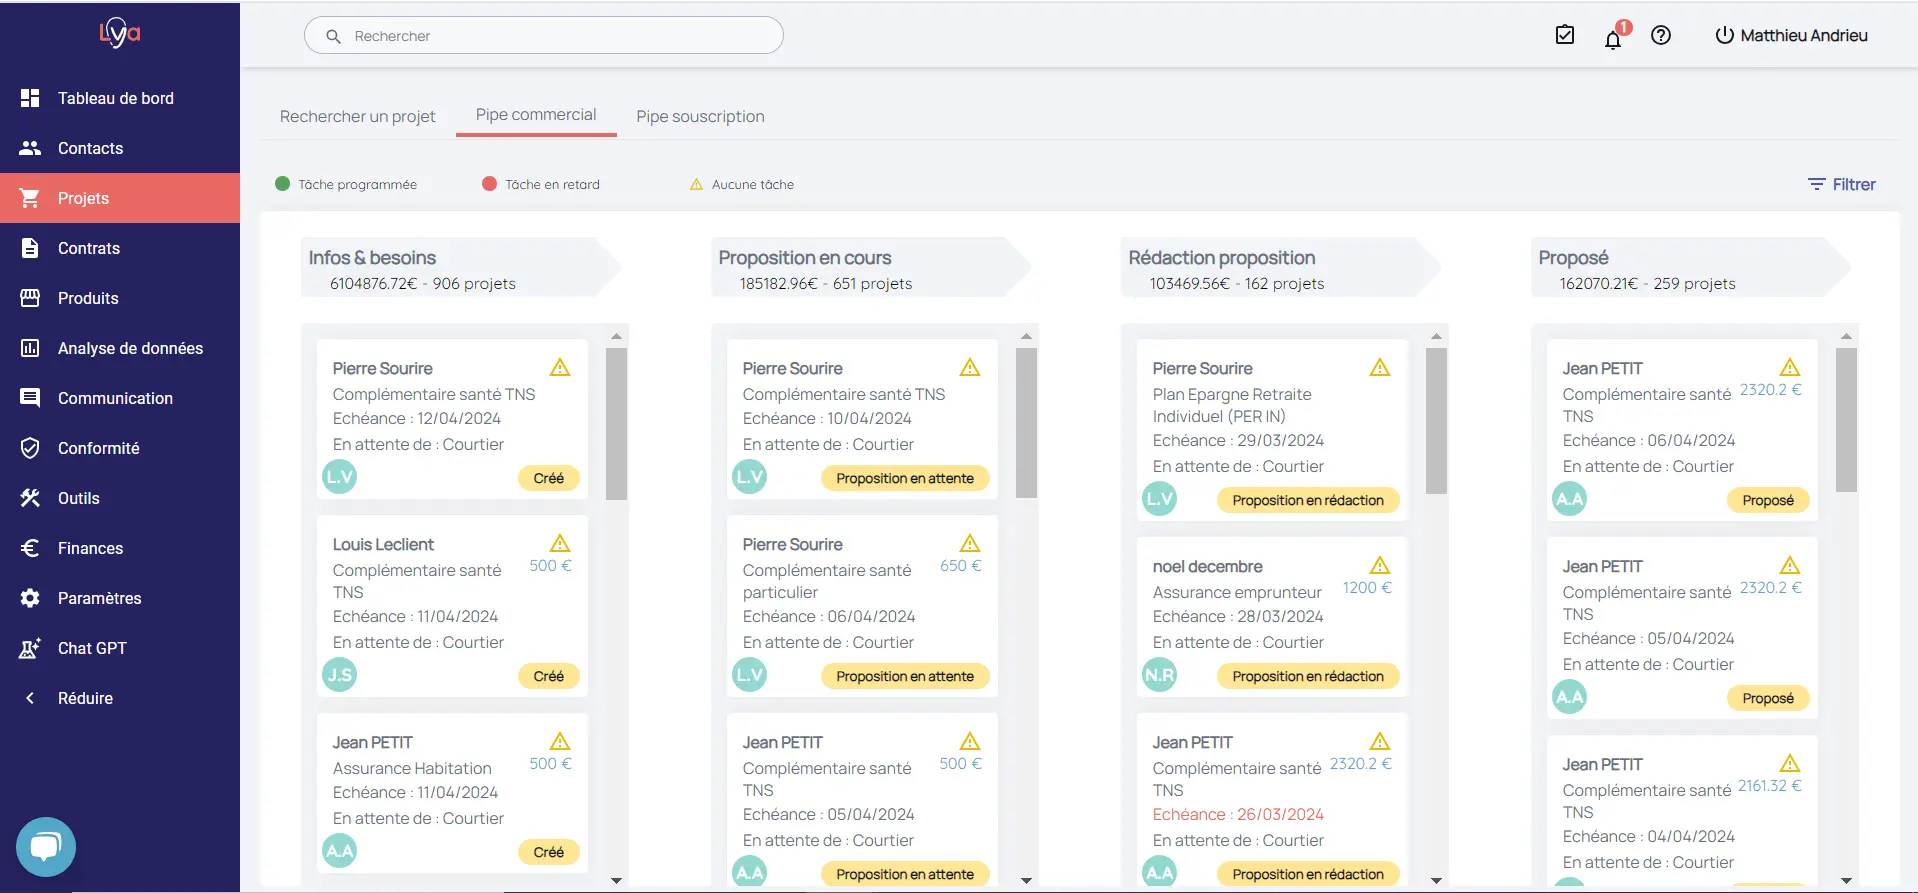Viewport: 1918px width, 893px height.
Task: Click warning icon on Louis Leclient card
Action: point(560,543)
